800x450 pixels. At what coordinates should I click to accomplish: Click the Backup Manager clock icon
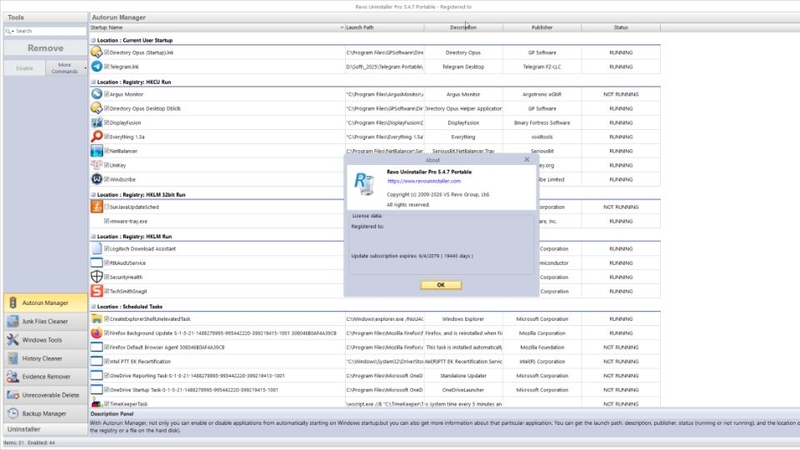pos(13,413)
